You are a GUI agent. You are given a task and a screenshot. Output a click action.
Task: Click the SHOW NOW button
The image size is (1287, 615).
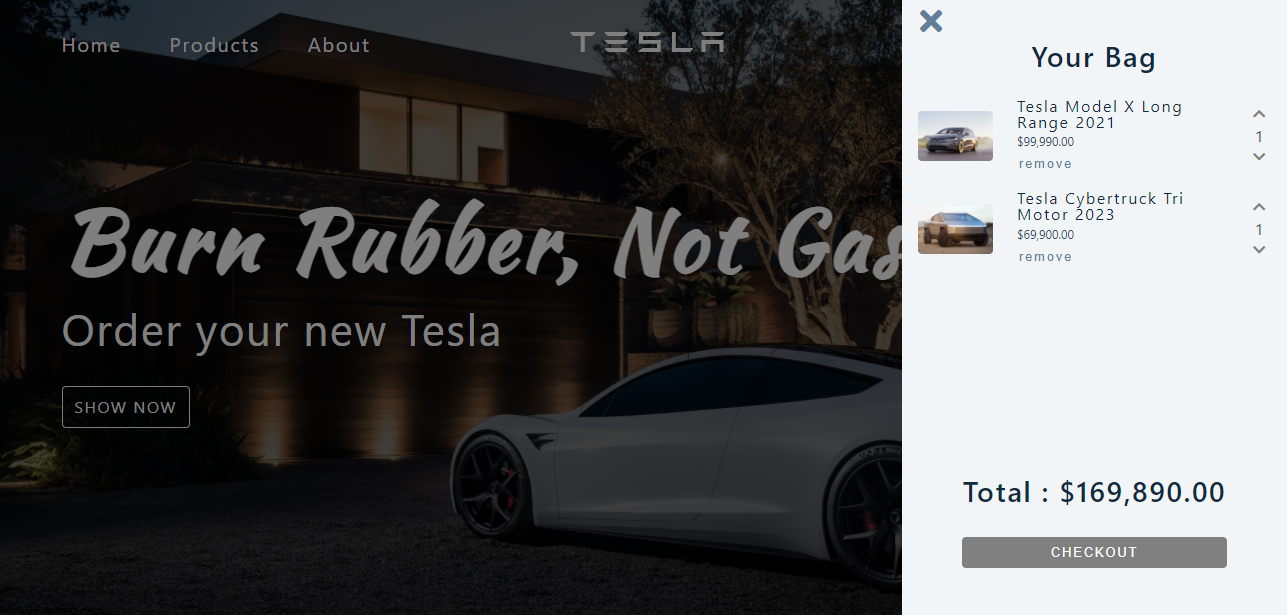[126, 407]
